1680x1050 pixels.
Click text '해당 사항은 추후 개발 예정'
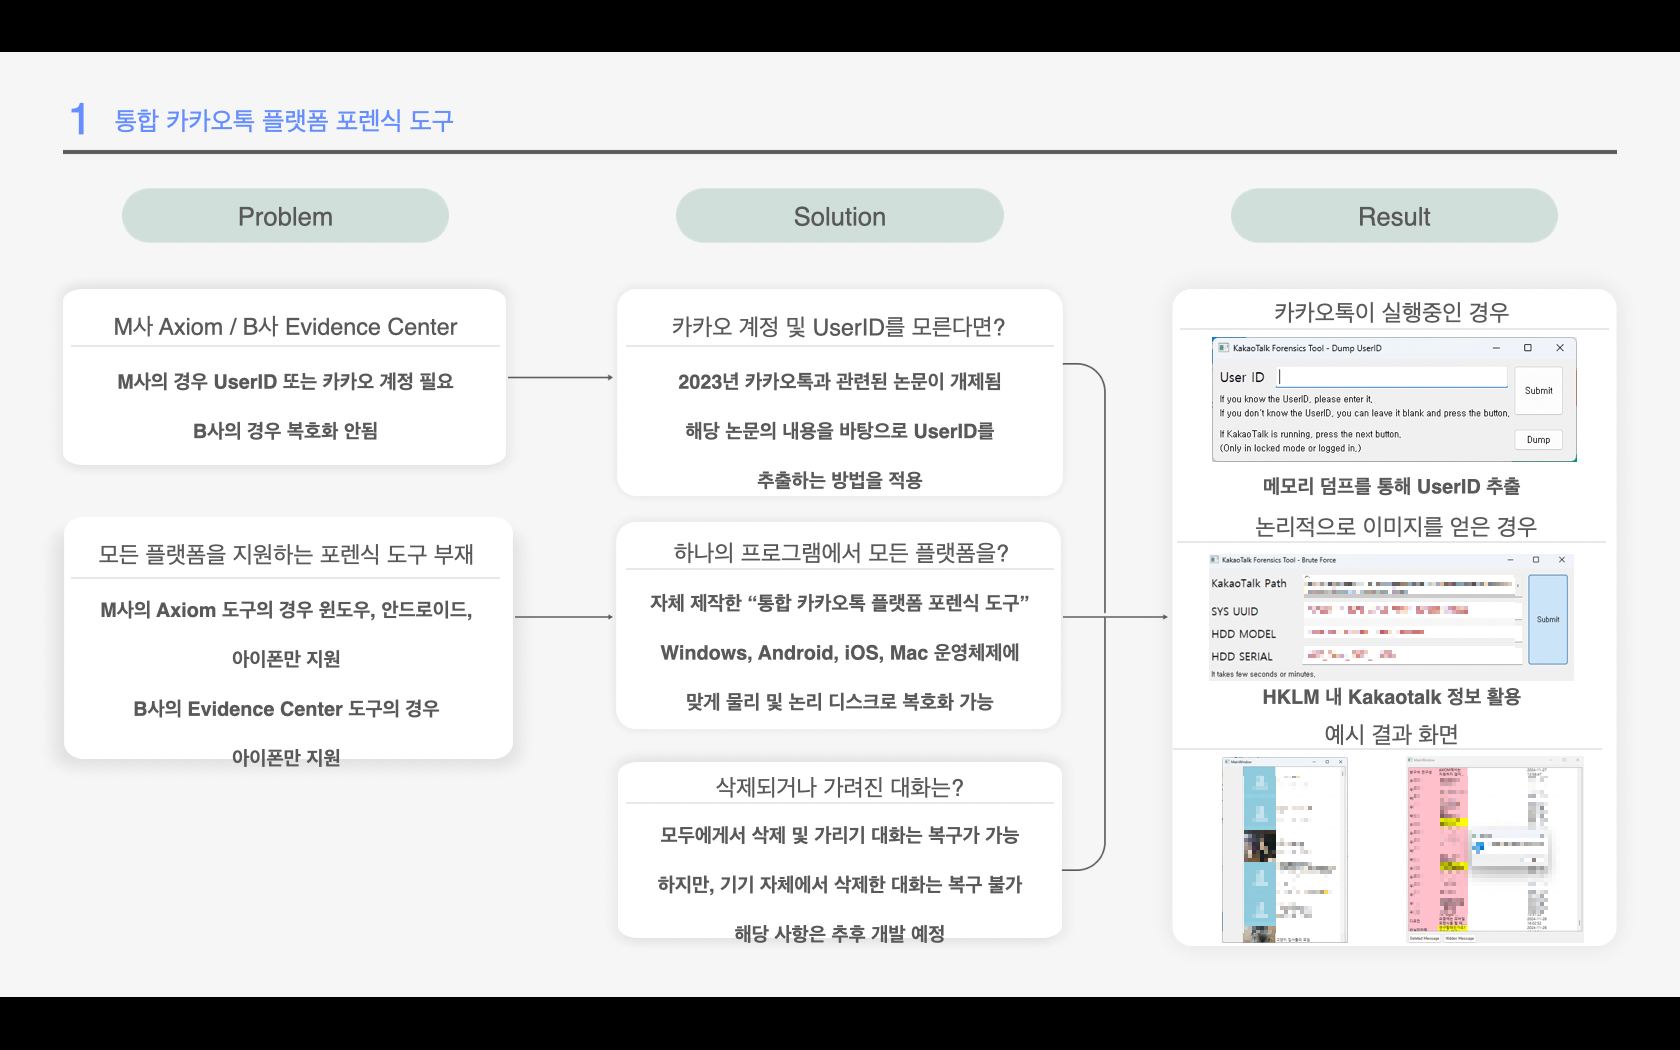click(839, 934)
